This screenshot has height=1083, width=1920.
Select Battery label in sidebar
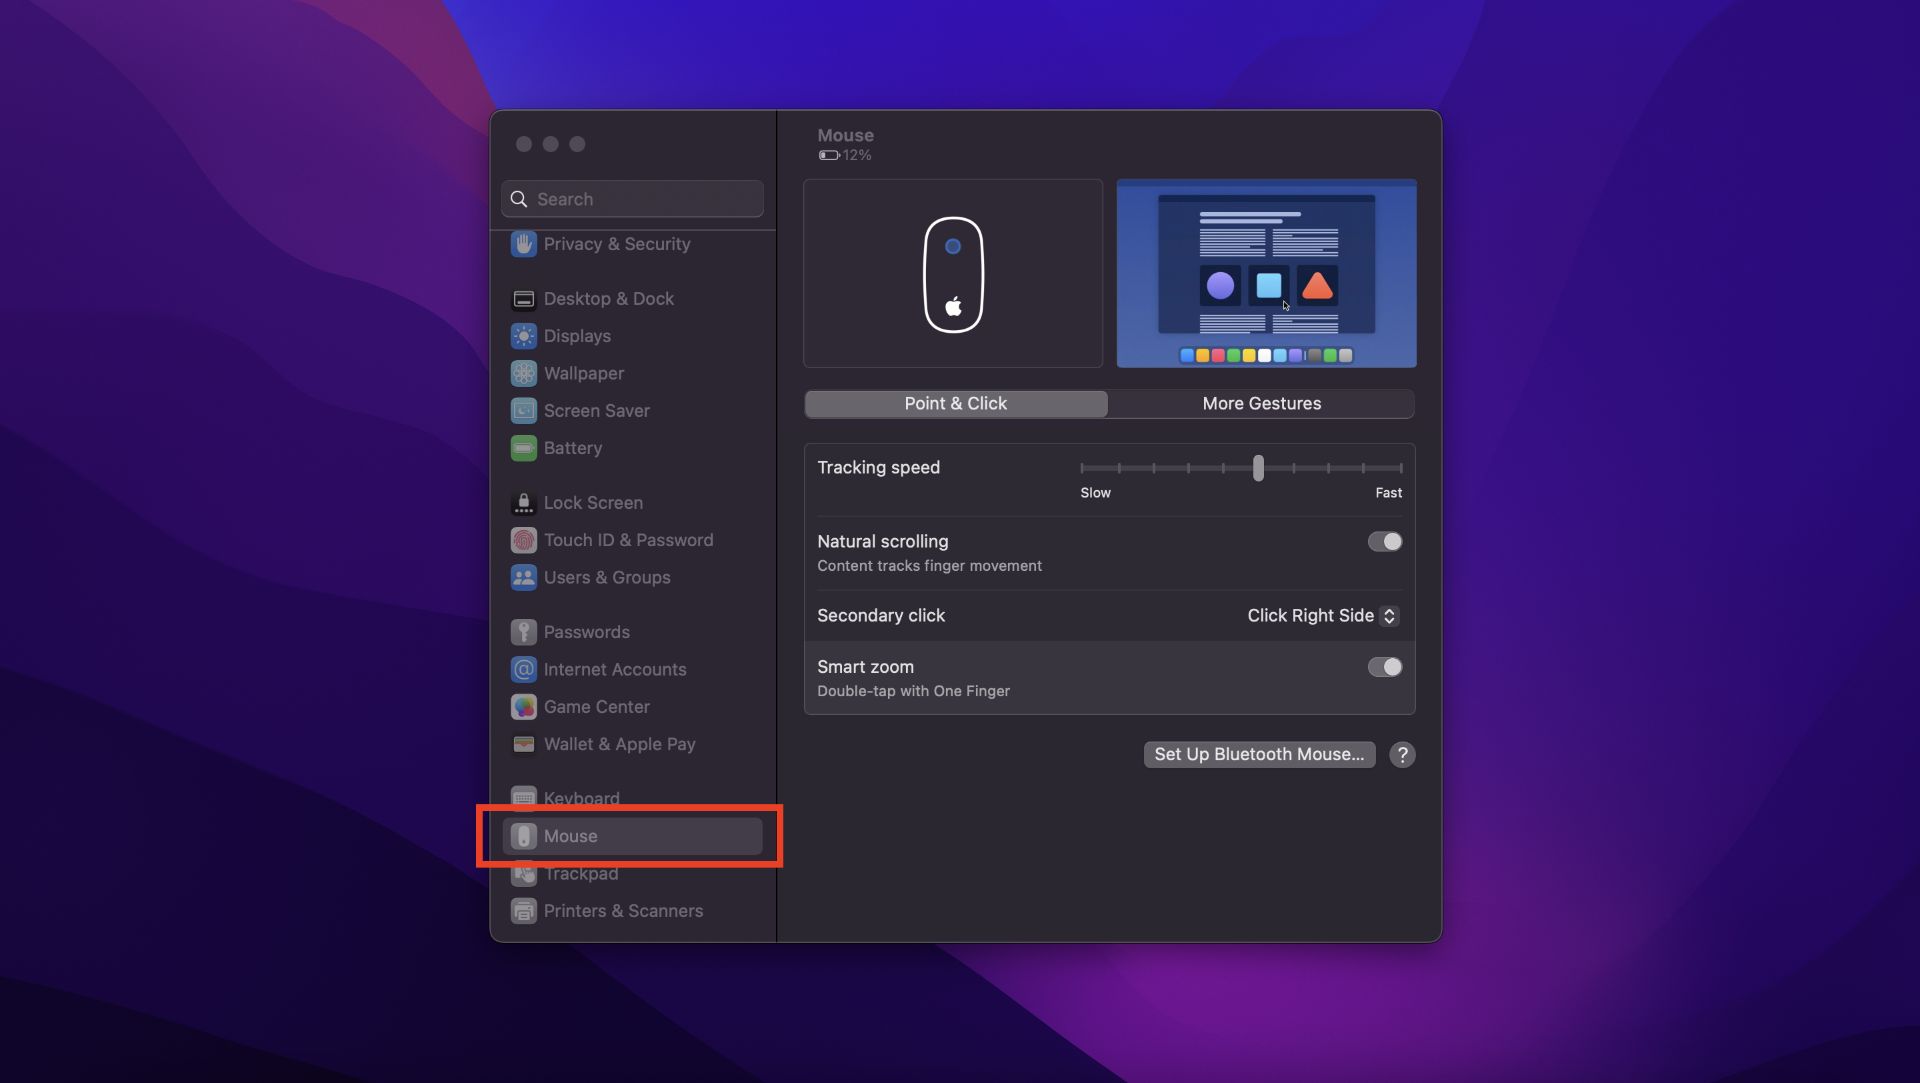tap(573, 448)
